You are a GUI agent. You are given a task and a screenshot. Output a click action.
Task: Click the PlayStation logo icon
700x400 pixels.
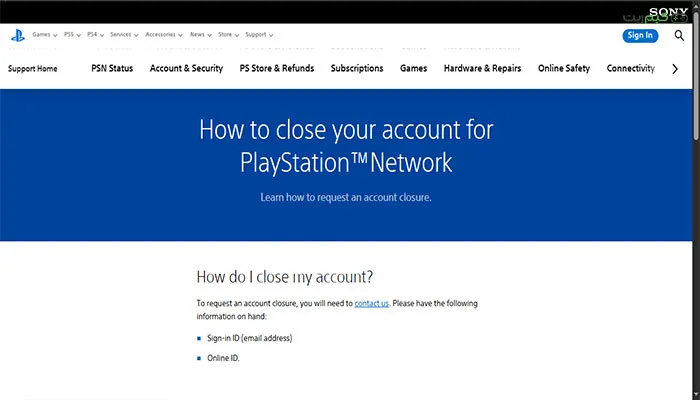click(x=17, y=35)
